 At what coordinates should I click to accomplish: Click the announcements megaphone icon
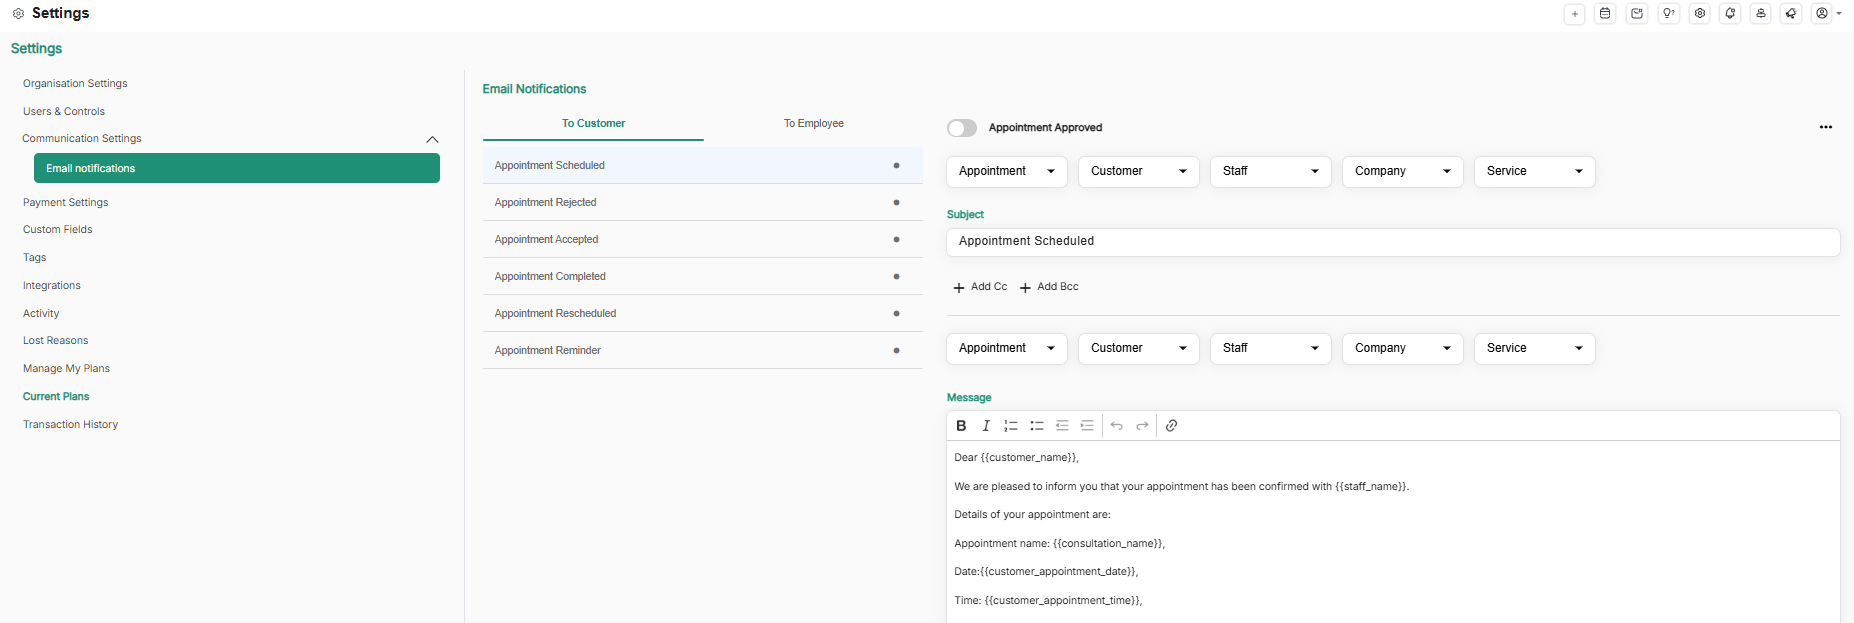point(1791,14)
